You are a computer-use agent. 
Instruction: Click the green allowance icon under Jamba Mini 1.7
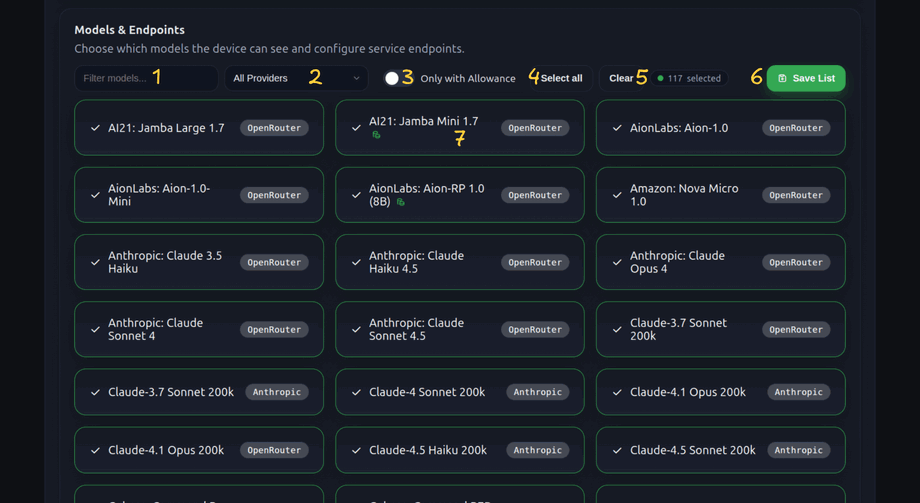tap(377, 135)
